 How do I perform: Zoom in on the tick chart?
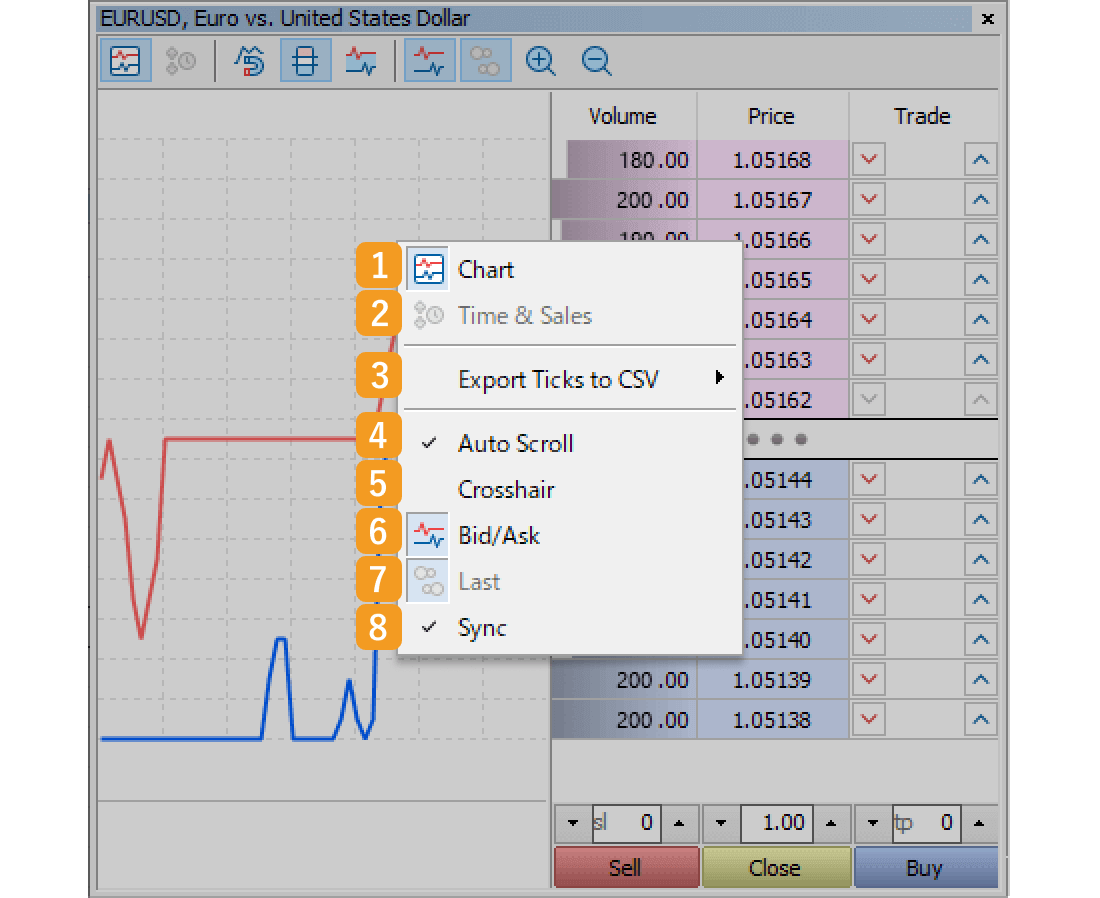tap(540, 60)
